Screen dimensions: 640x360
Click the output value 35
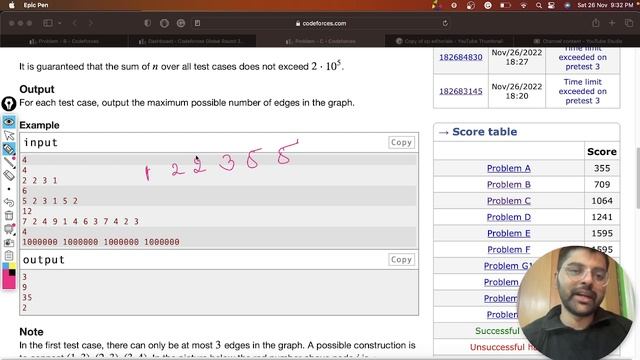tap(27, 297)
